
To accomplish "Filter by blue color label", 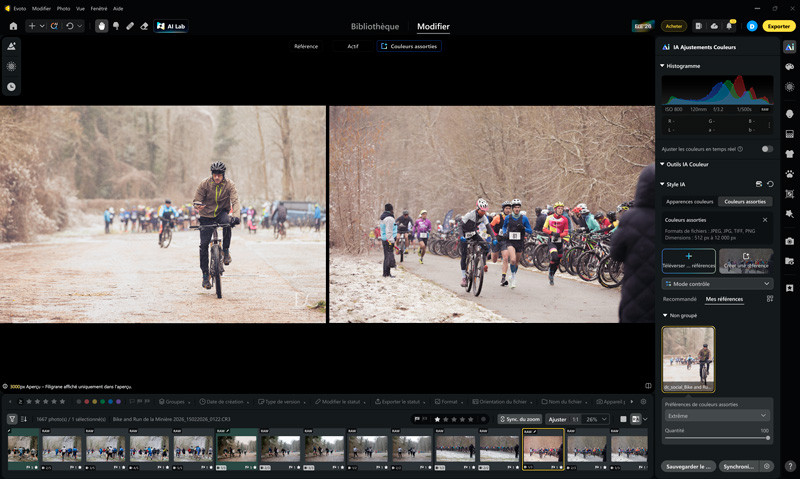I will (x=110, y=402).
